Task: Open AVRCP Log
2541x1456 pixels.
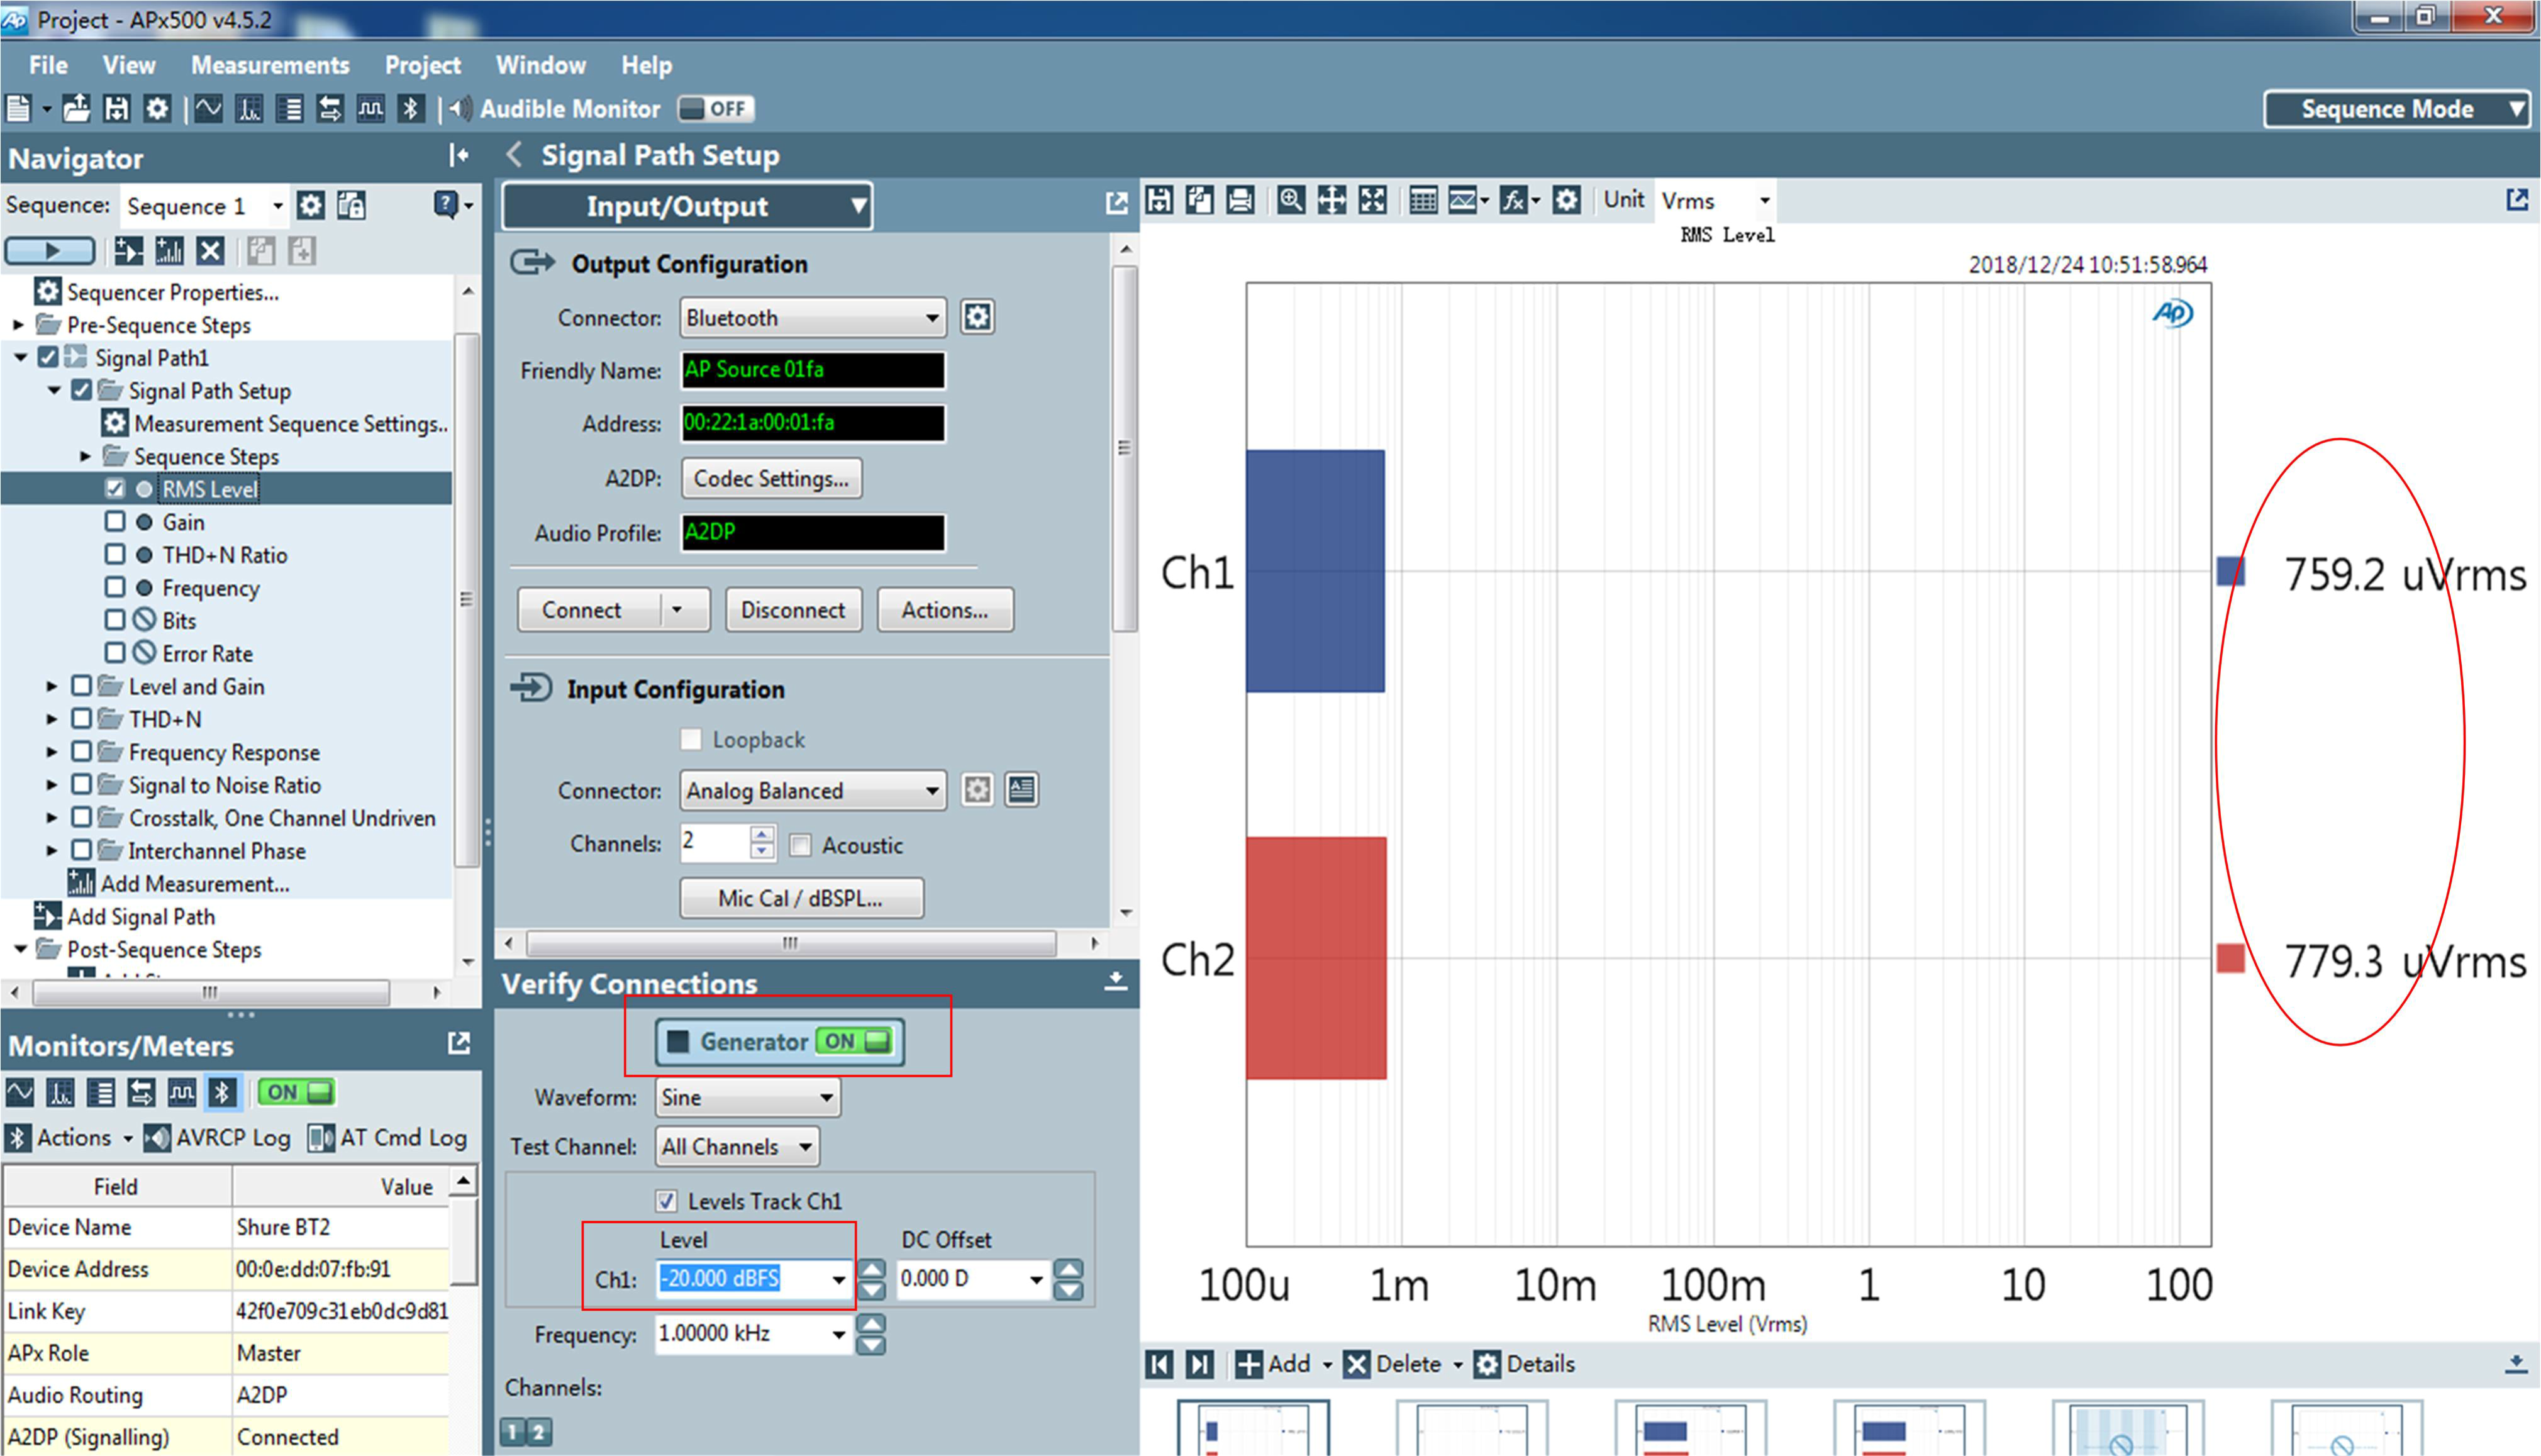Action: (x=218, y=1138)
